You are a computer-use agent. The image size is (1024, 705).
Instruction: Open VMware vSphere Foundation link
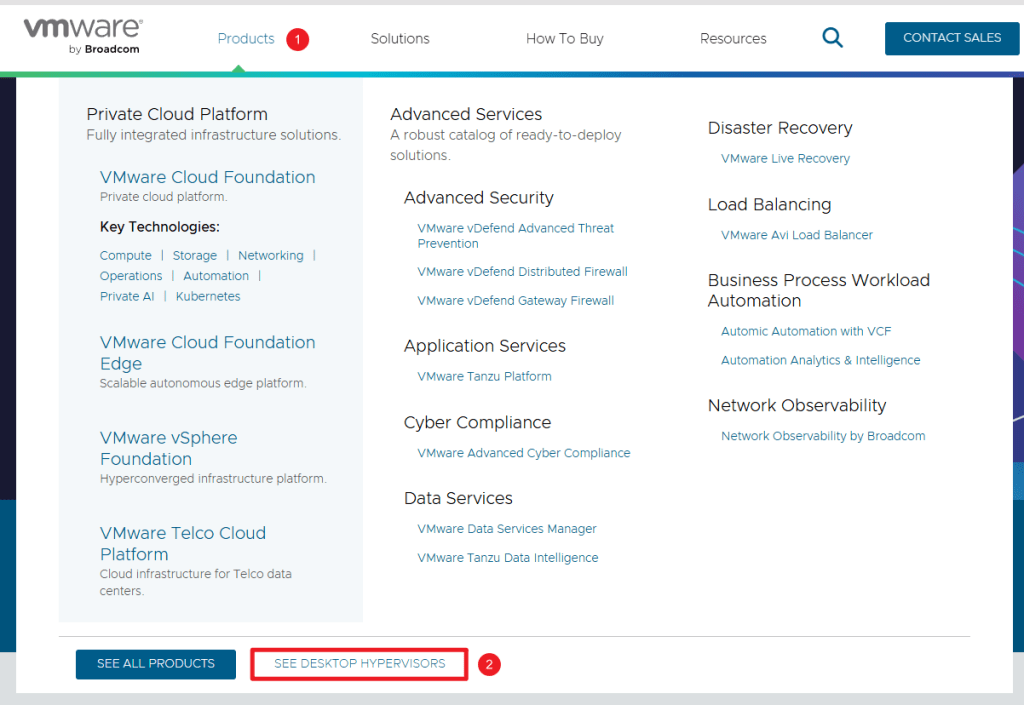pyautogui.click(x=168, y=448)
